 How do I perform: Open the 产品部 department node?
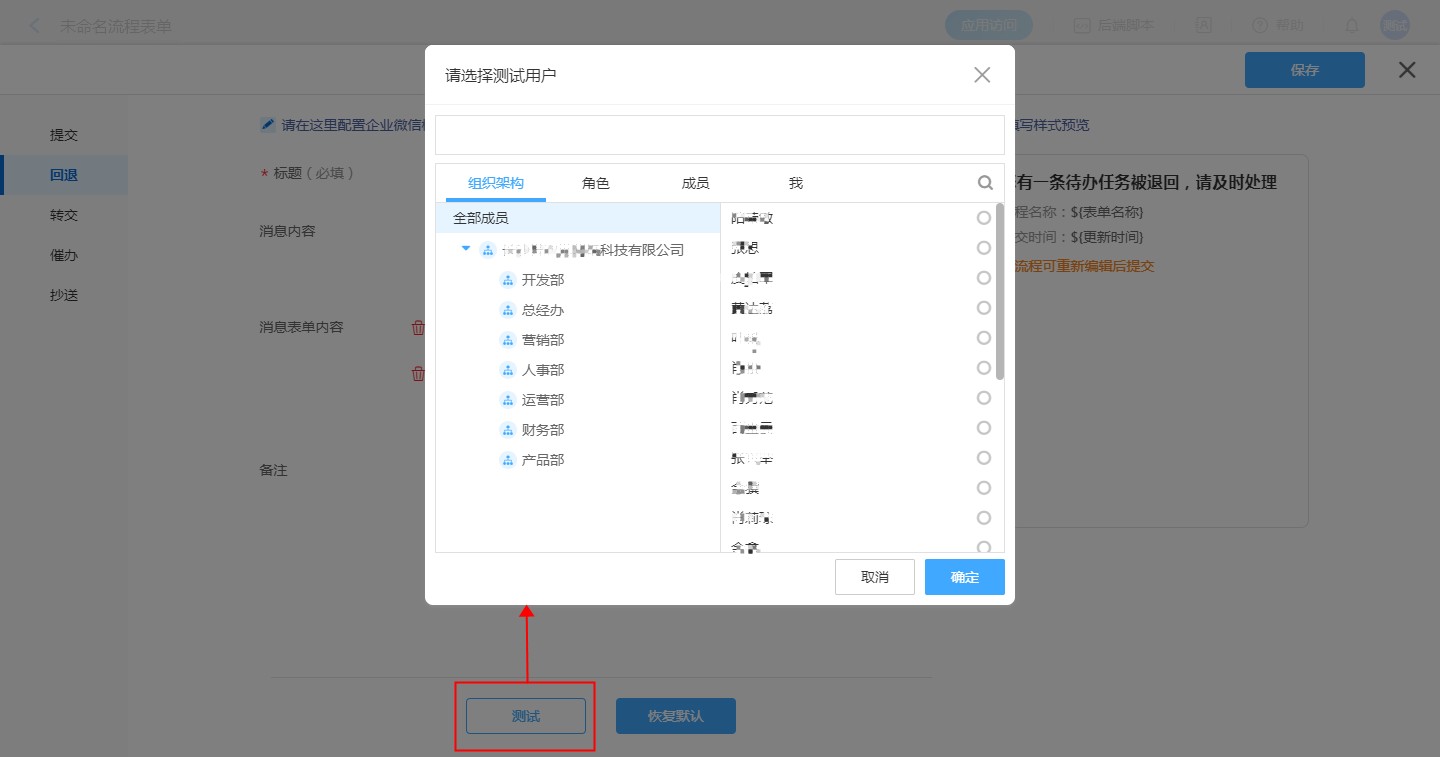543,460
